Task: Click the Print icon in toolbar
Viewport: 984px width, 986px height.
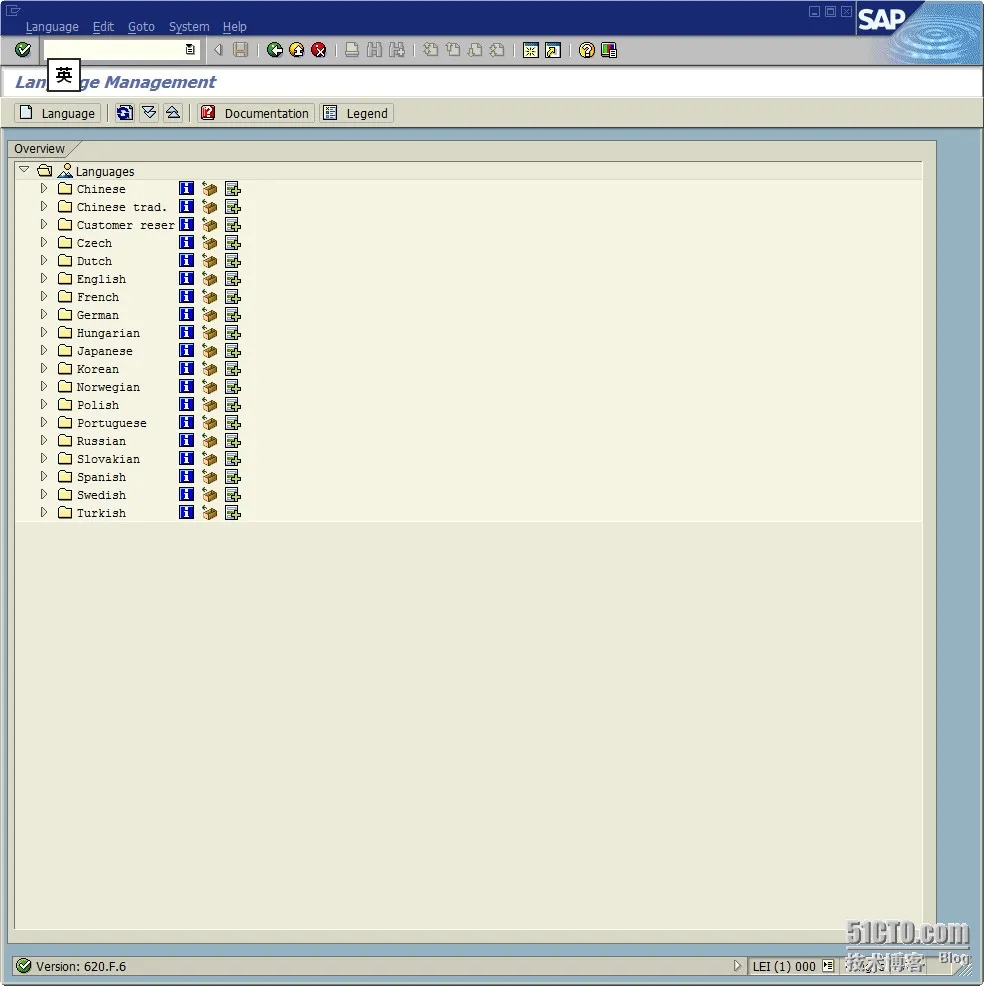Action: click(x=352, y=50)
